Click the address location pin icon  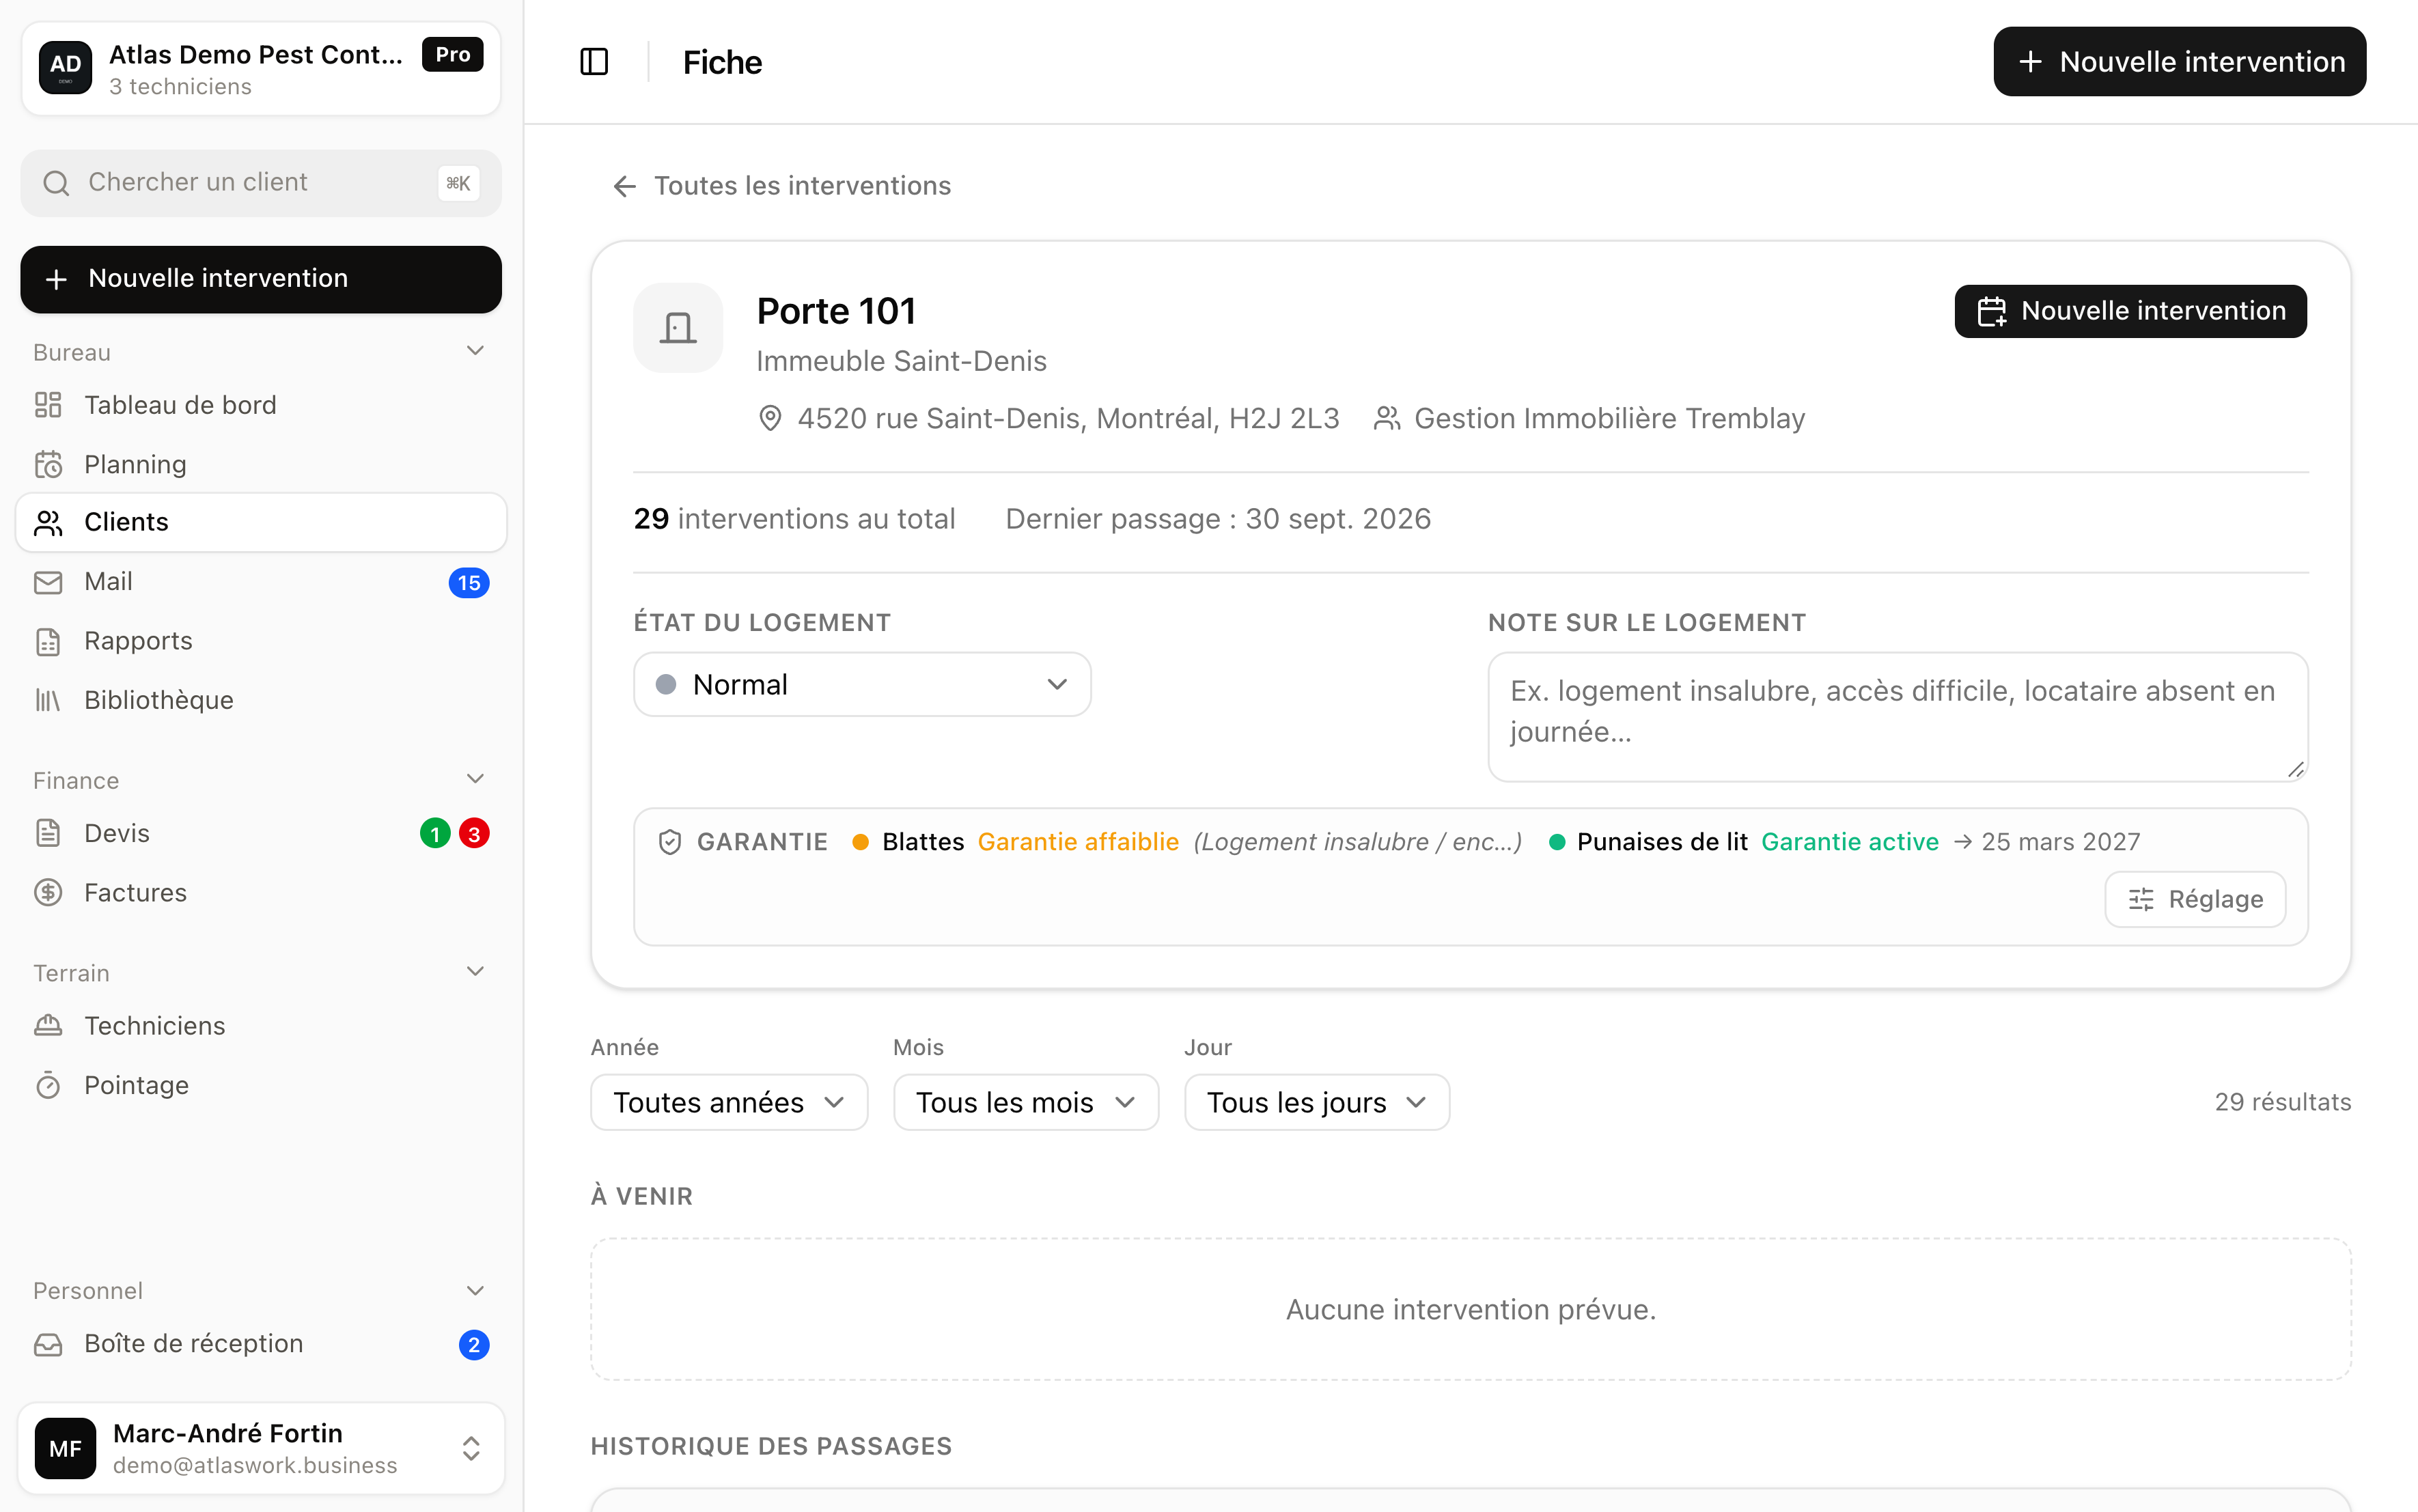[770, 418]
